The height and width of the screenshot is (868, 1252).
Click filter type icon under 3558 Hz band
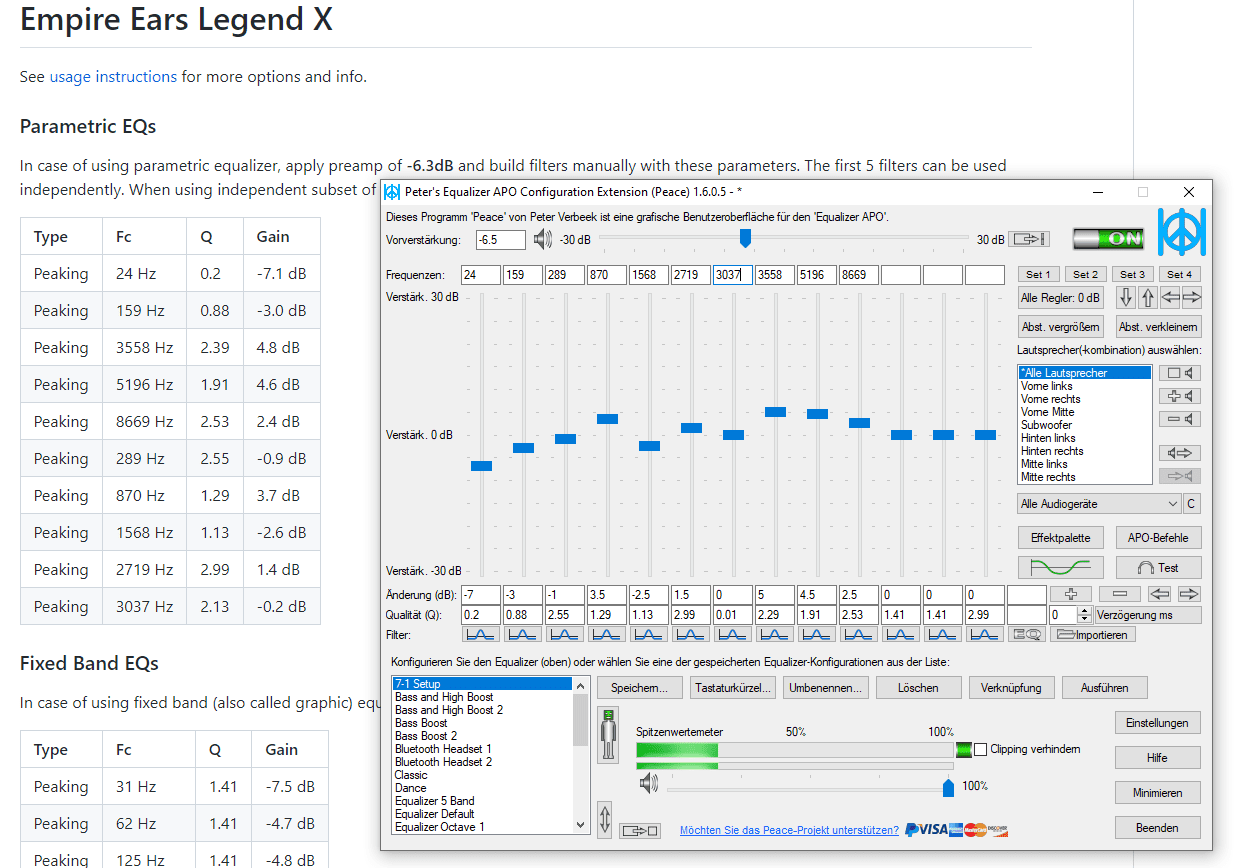(x=775, y=634)
